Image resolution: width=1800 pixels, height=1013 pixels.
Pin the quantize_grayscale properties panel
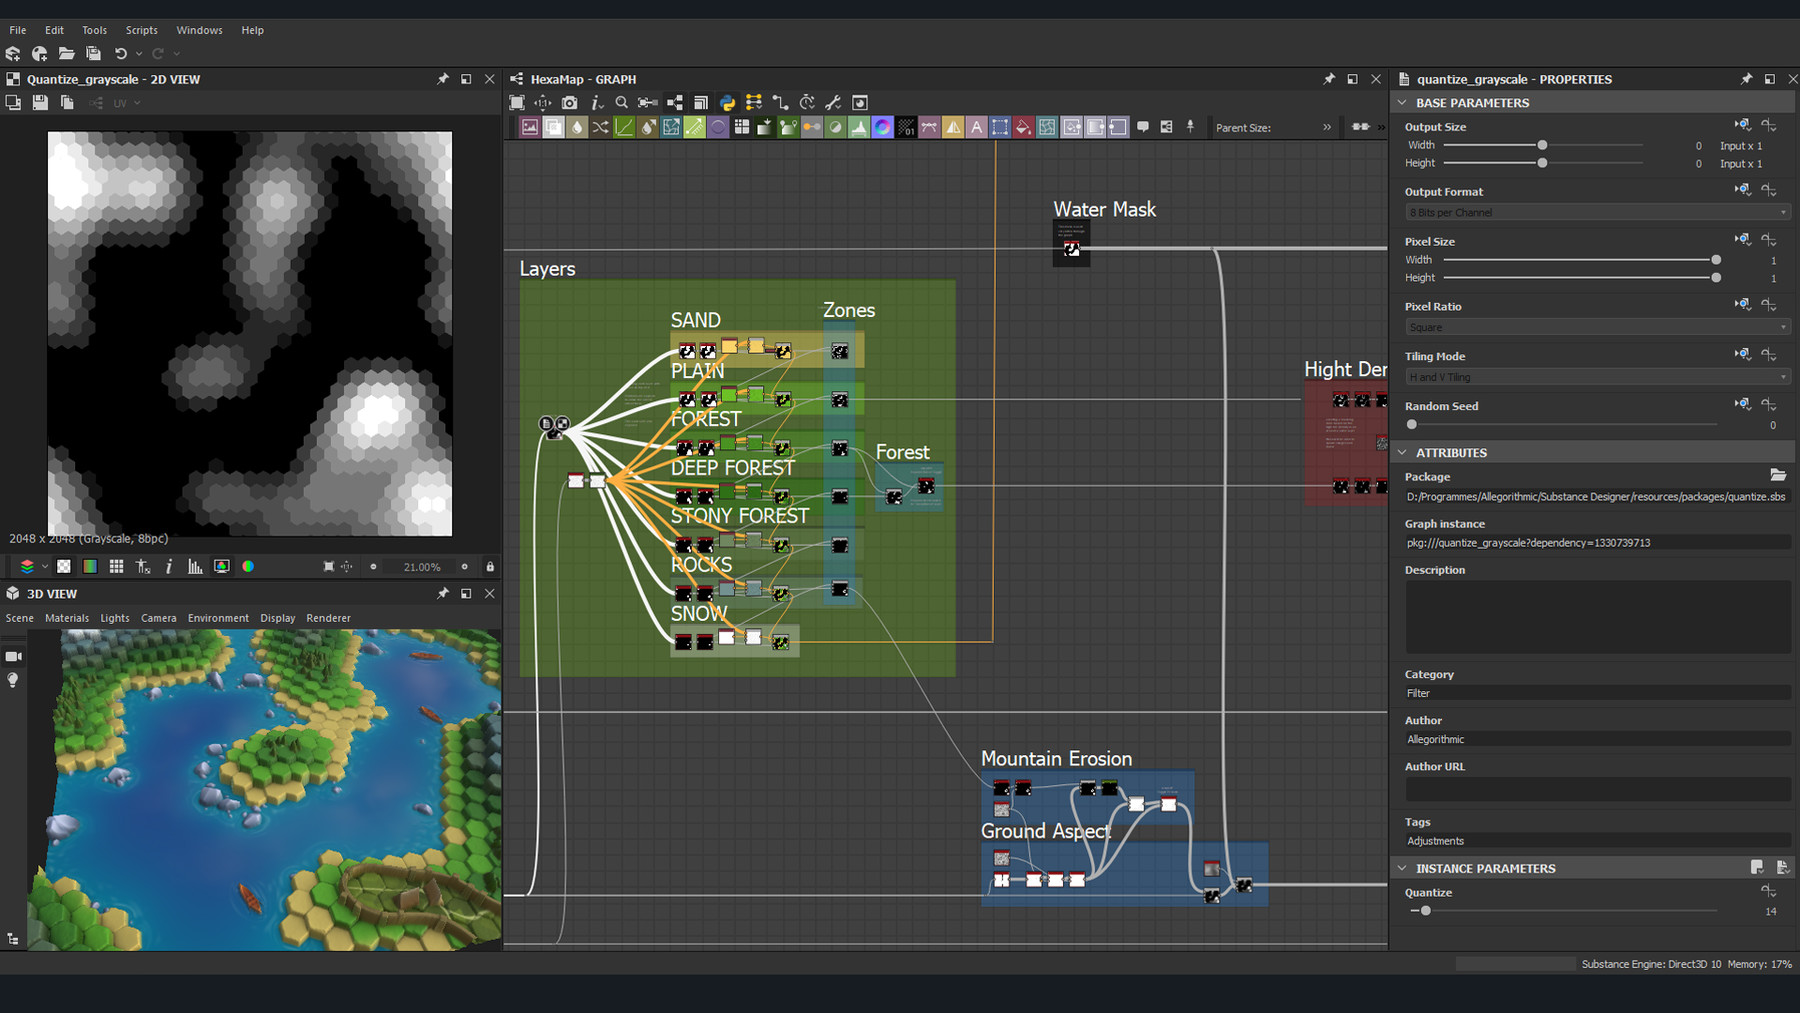click(x=1746, y=78)
